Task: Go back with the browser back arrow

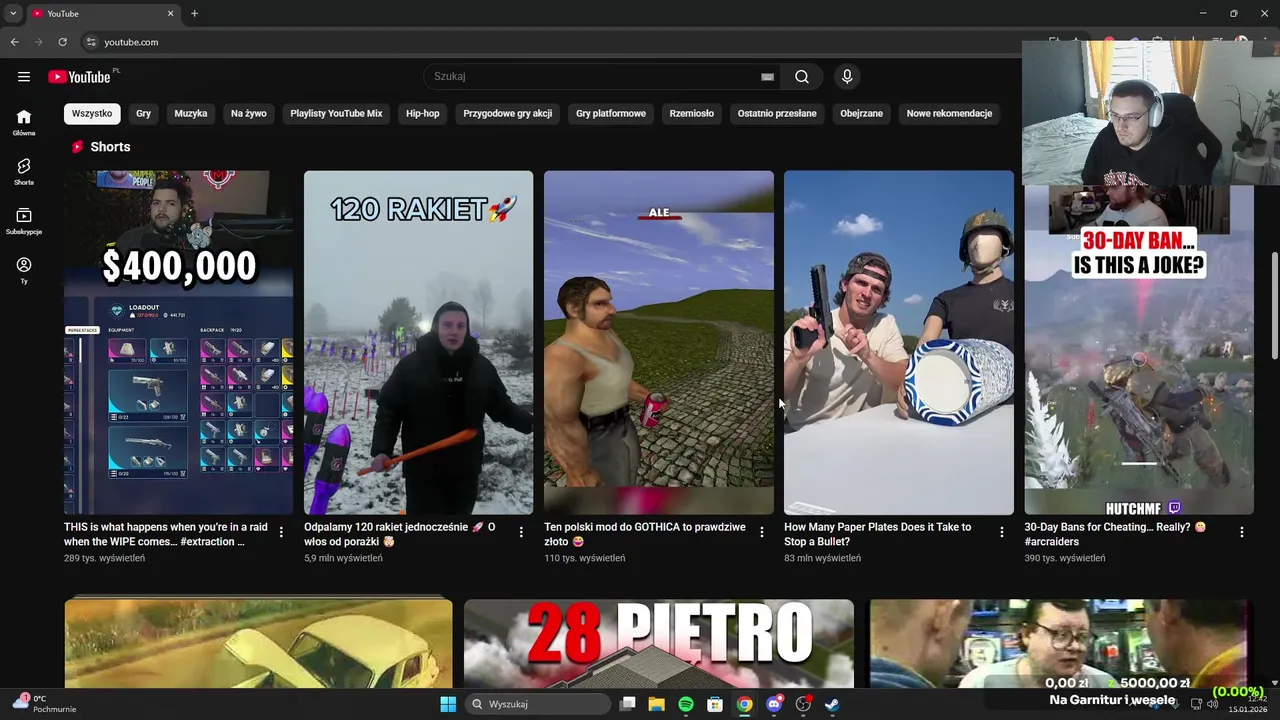Action: (14, 42)
